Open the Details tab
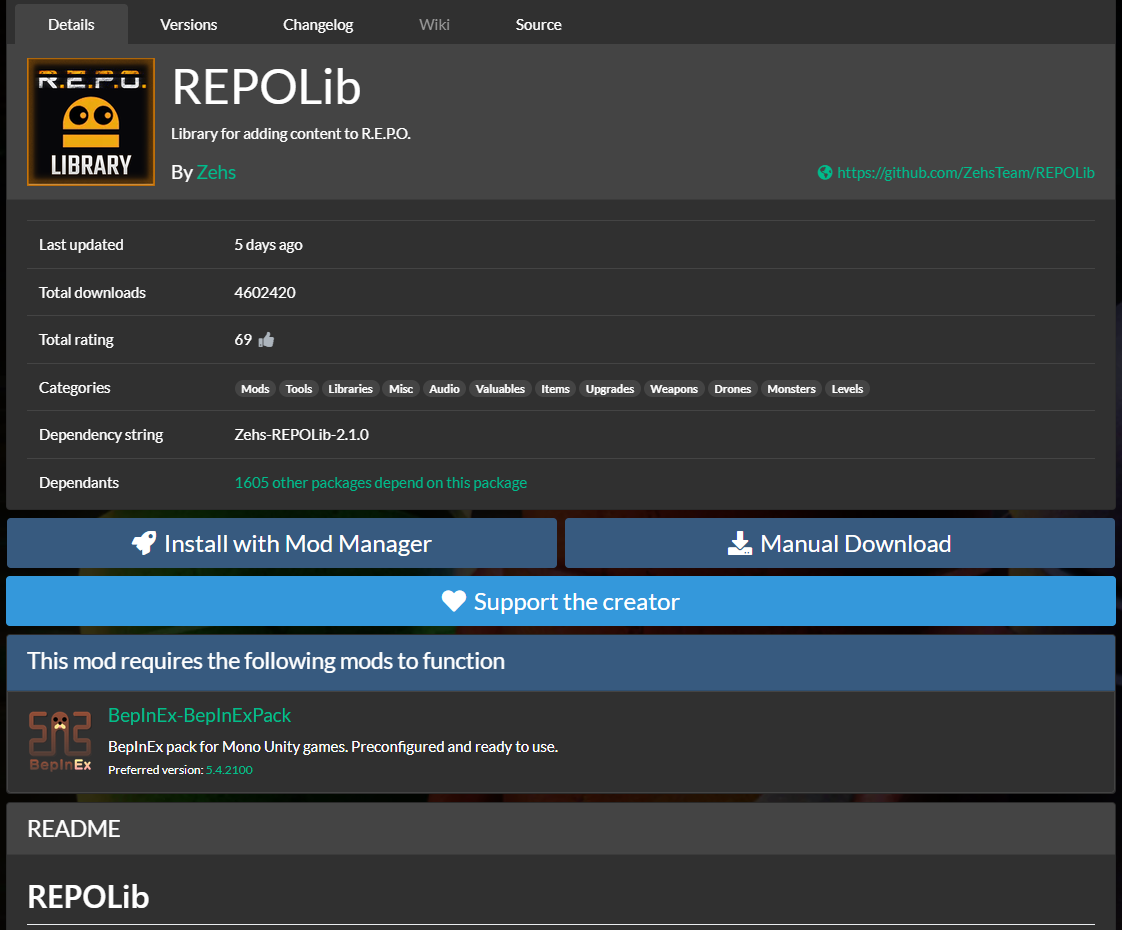This screenshot has height=930, width=1122. [x=71, y=24]
